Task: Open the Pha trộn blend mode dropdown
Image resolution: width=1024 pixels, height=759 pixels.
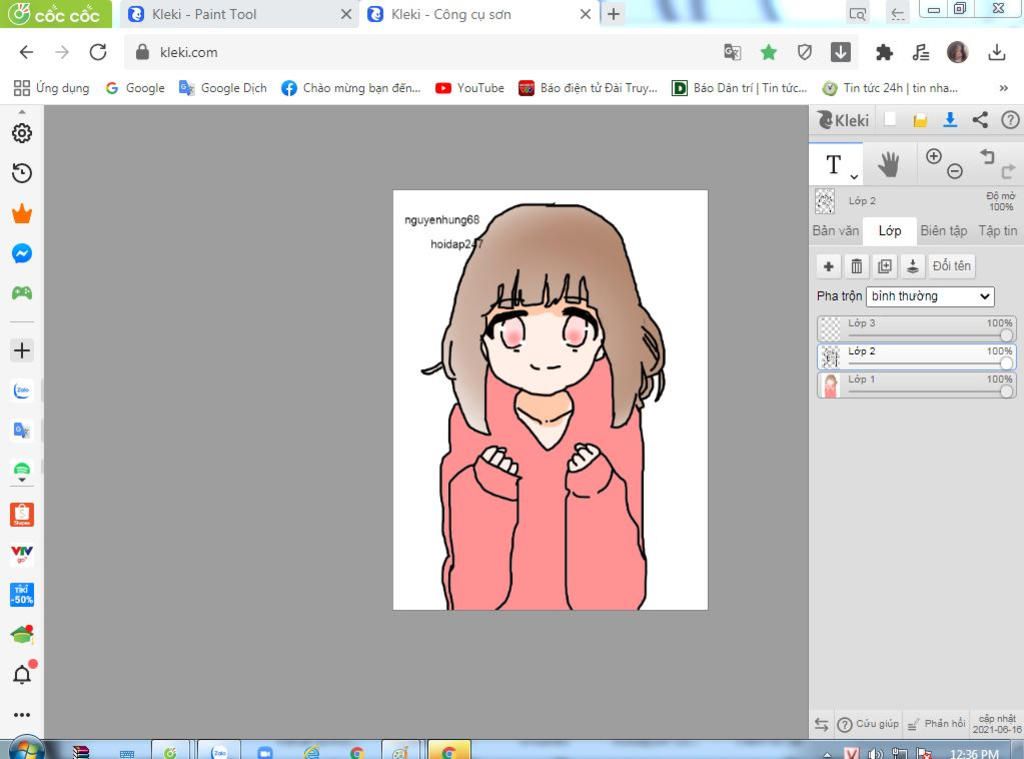Action: coord(930,296)
